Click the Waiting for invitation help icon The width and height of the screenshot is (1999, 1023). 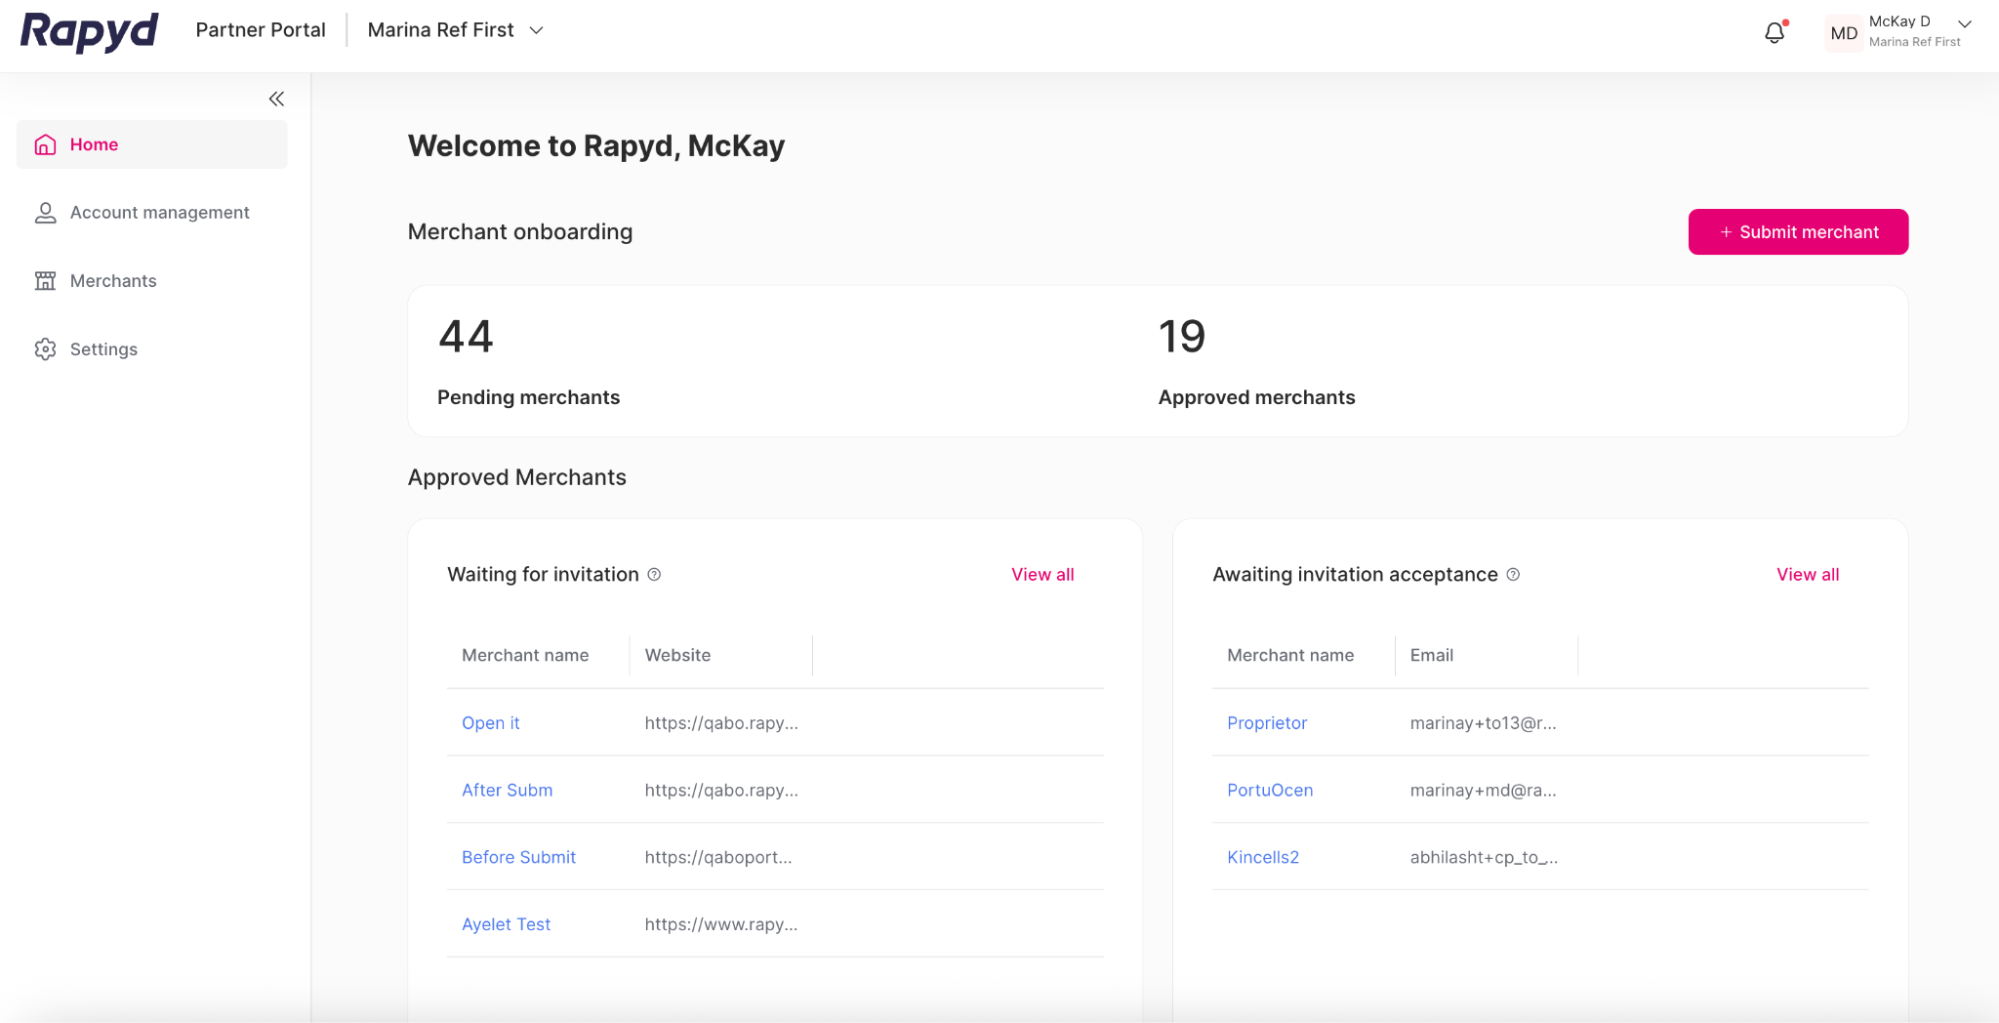(x=655, y=574)
